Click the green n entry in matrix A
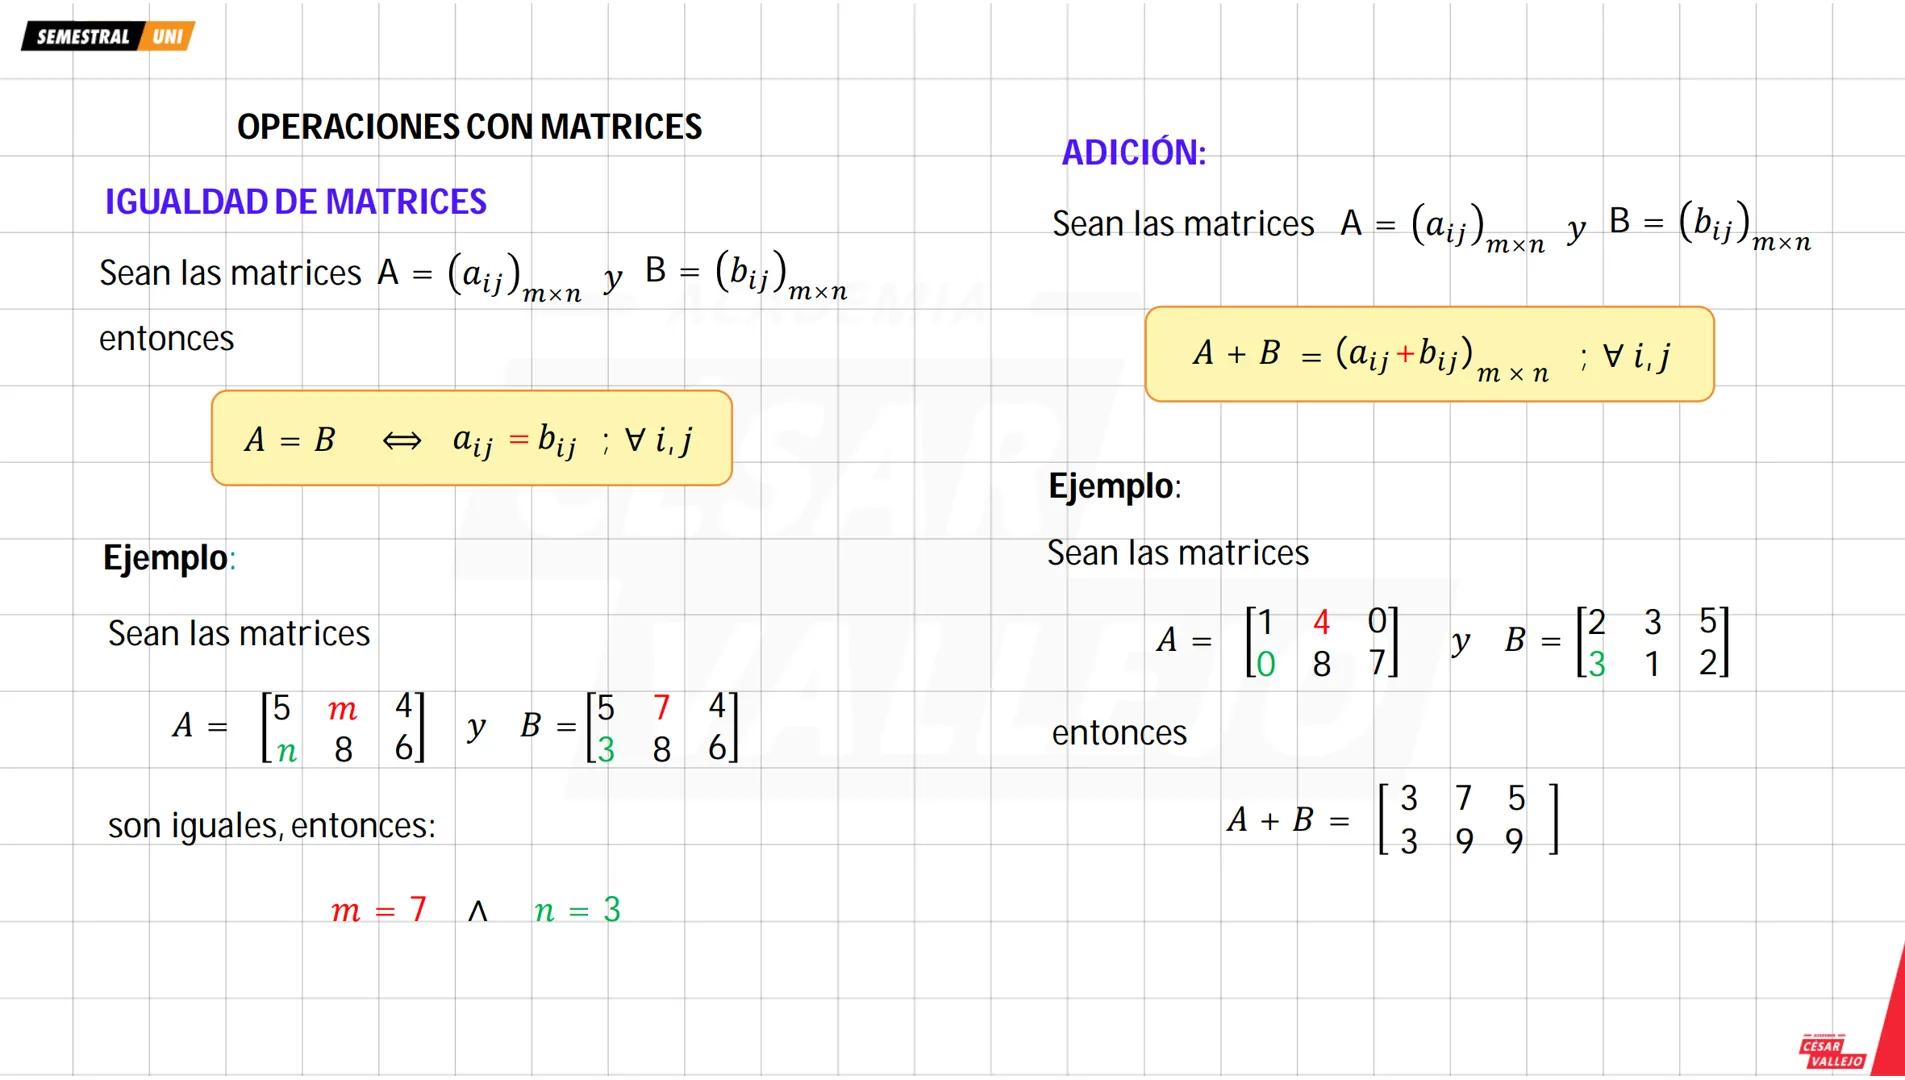This screenshot has width=1905, height=1080. 287,750
